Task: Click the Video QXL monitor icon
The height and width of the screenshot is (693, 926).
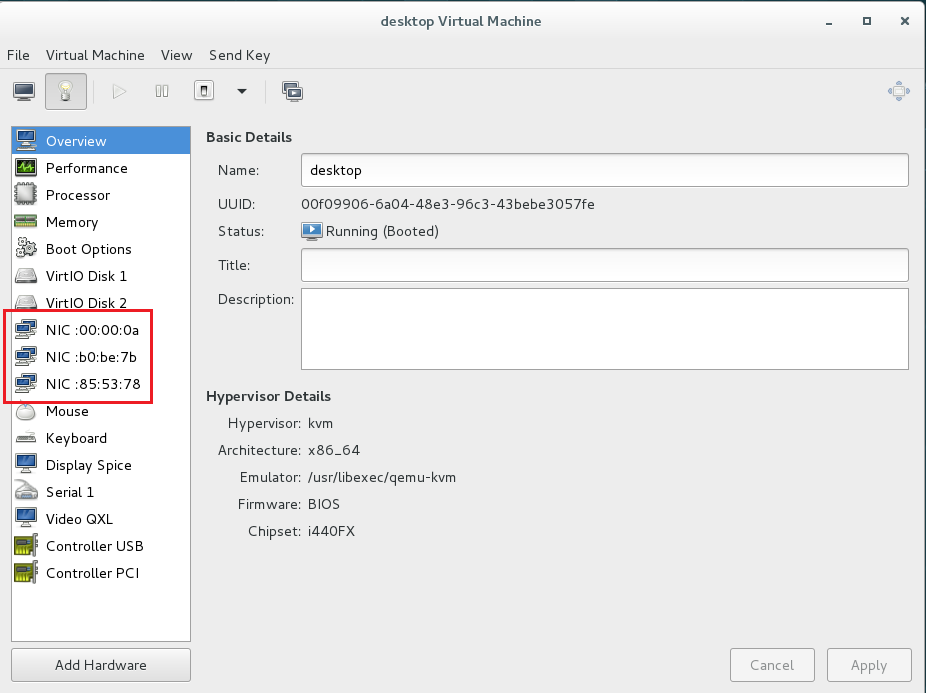Action: point(26,518)
